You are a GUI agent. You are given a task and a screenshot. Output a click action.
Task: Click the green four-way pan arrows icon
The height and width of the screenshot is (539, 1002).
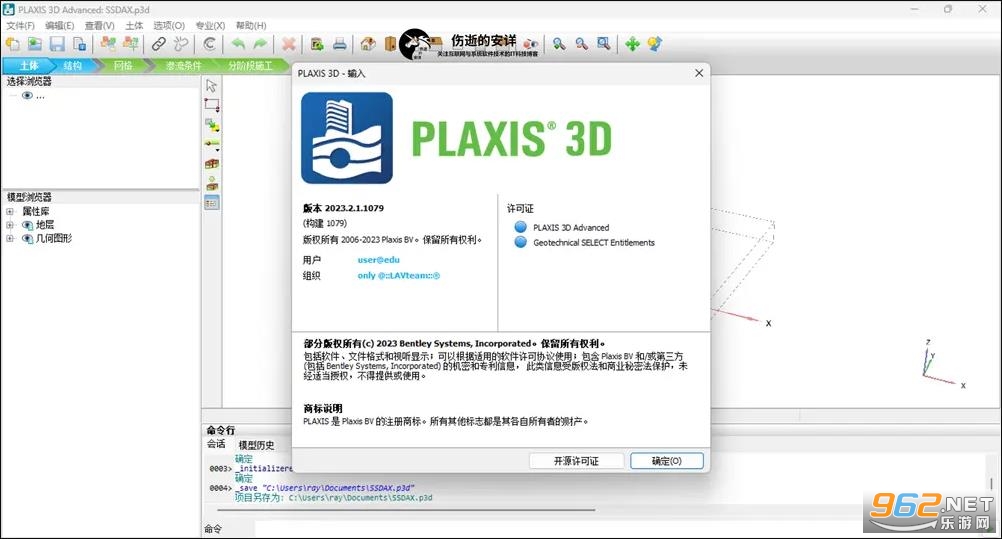coord(632,44)
